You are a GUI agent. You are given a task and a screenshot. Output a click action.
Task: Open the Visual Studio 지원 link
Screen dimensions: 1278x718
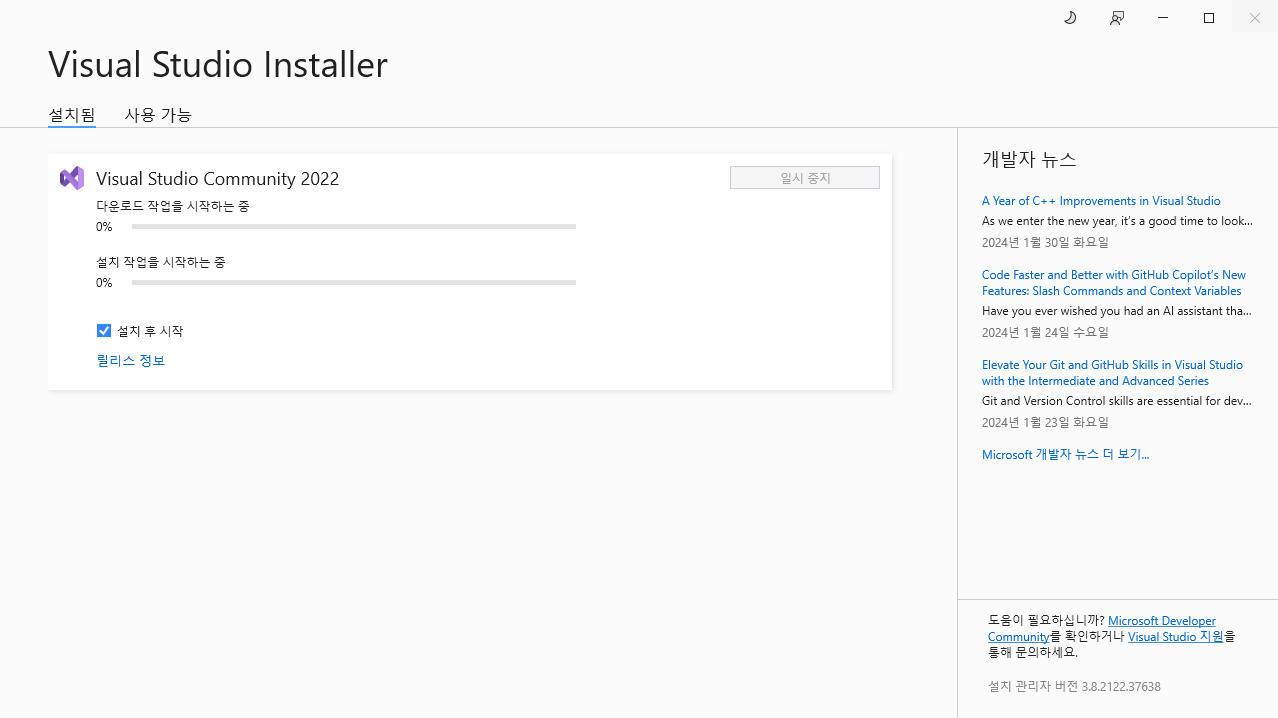(1175, 636)
